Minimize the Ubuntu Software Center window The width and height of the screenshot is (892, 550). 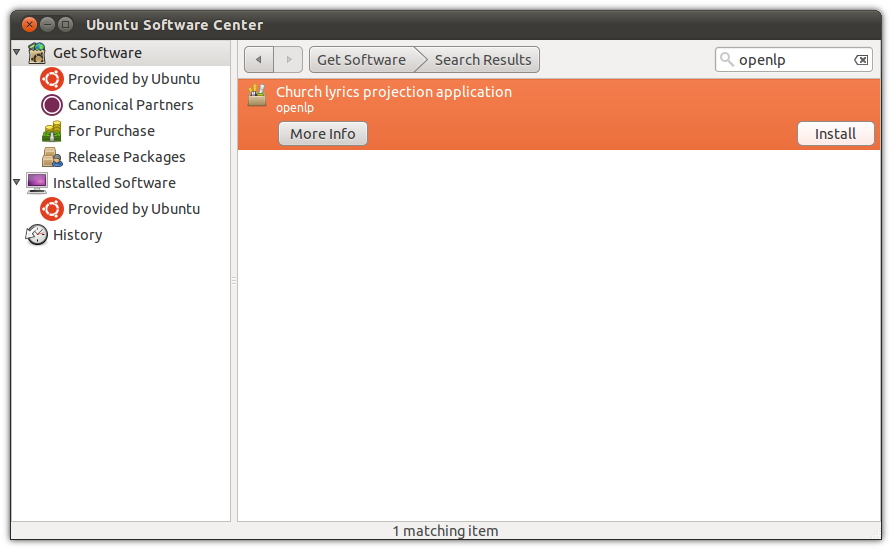tap(48, 24)
